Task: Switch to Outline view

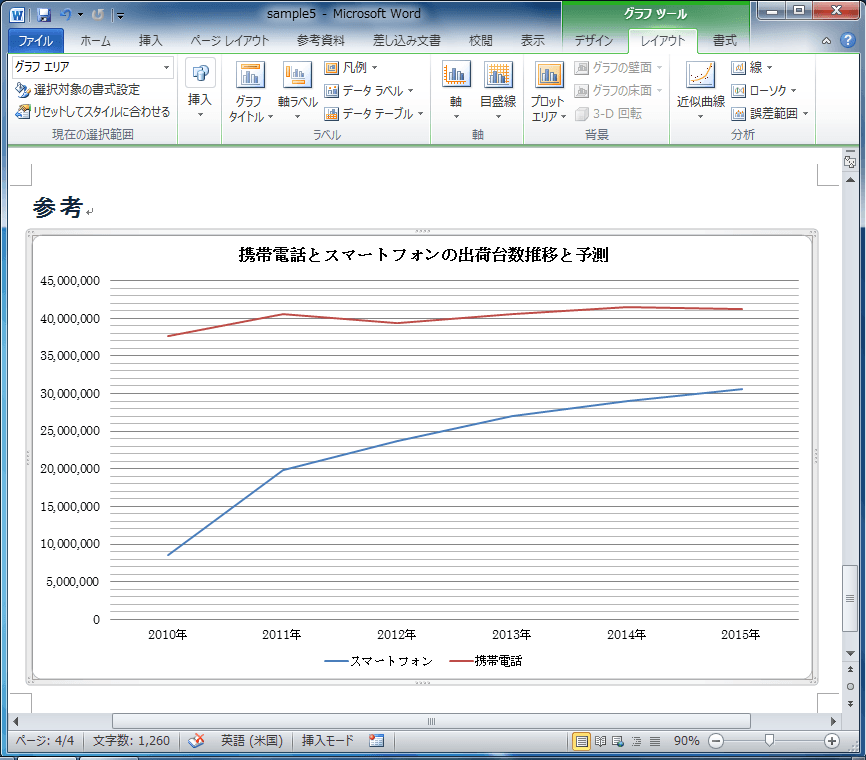Action: 636,741
